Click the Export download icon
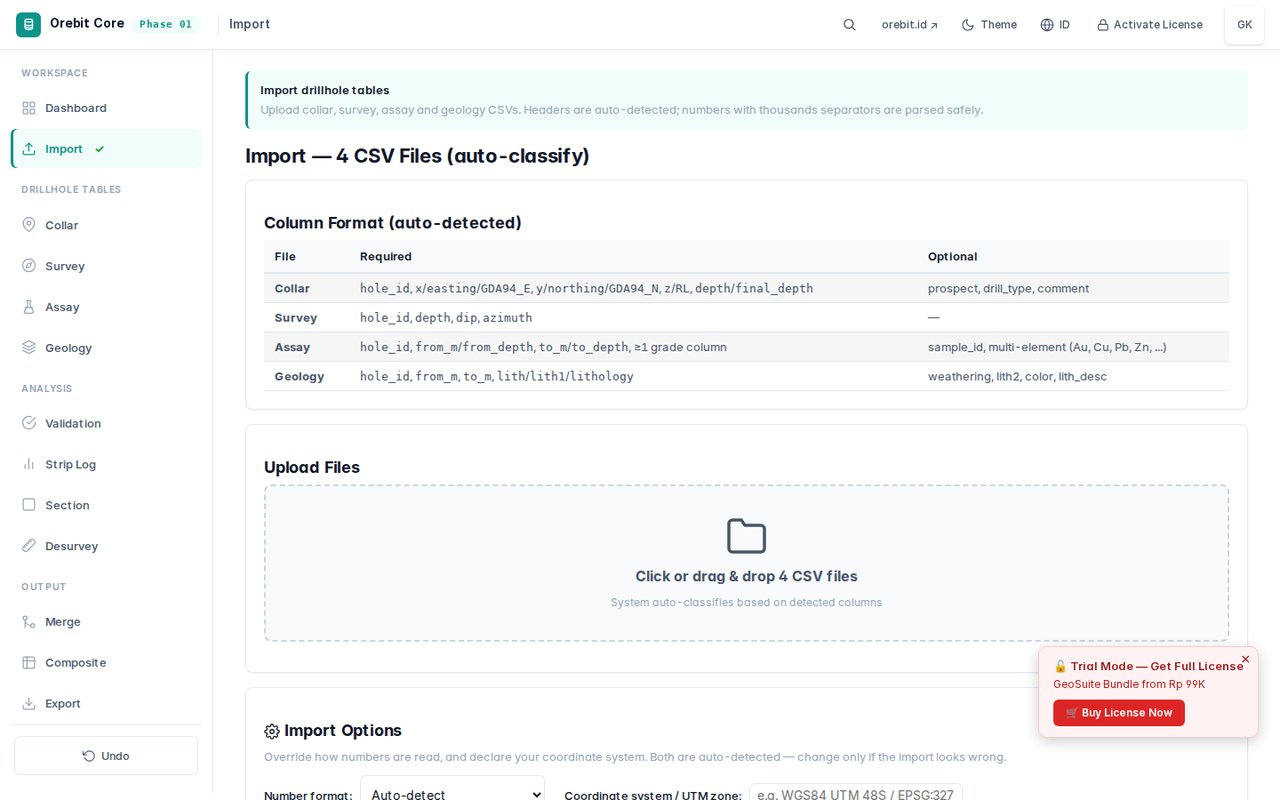Viewport: 1280px width, 800px height. tap(29, 704)
